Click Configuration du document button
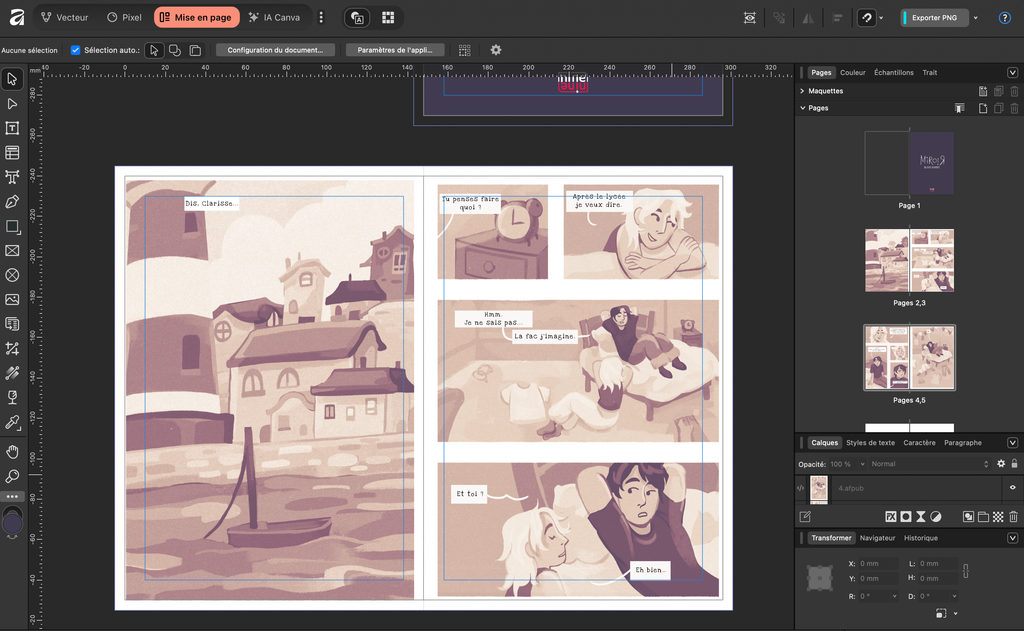1024x631 pixels. (x=275, y=50)
